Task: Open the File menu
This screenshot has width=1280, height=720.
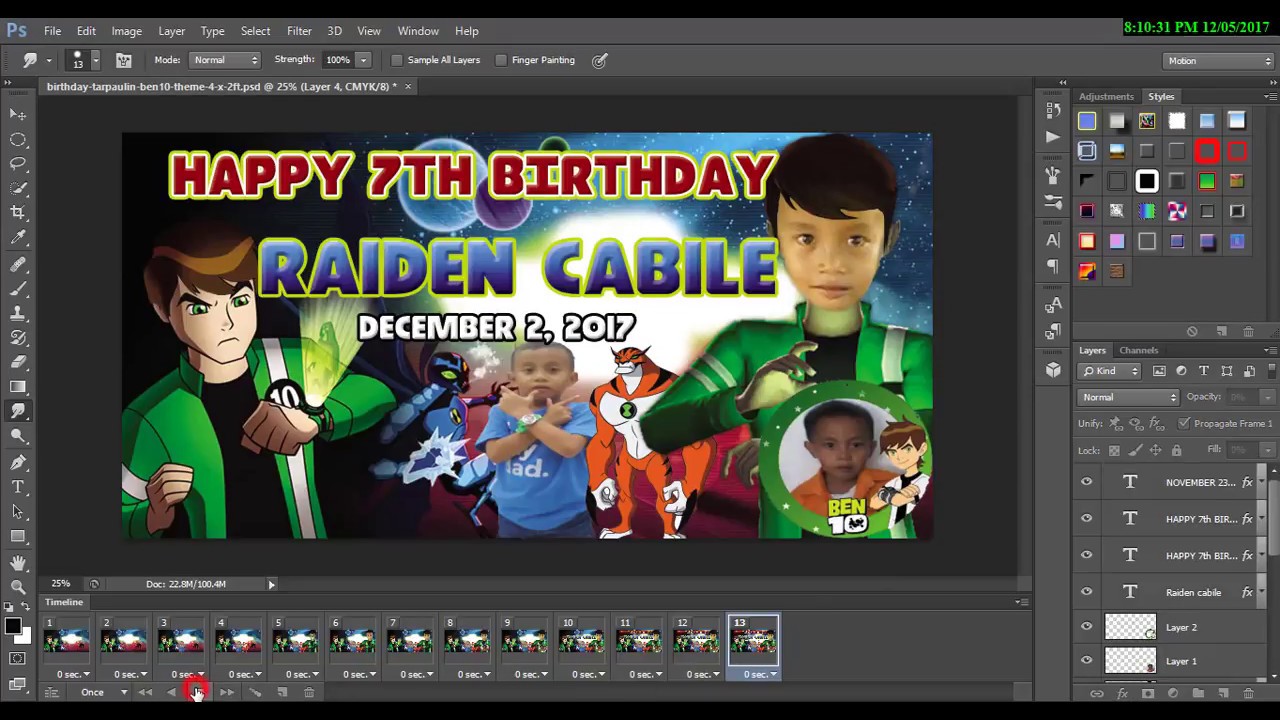Action: (x=52, y=31)
